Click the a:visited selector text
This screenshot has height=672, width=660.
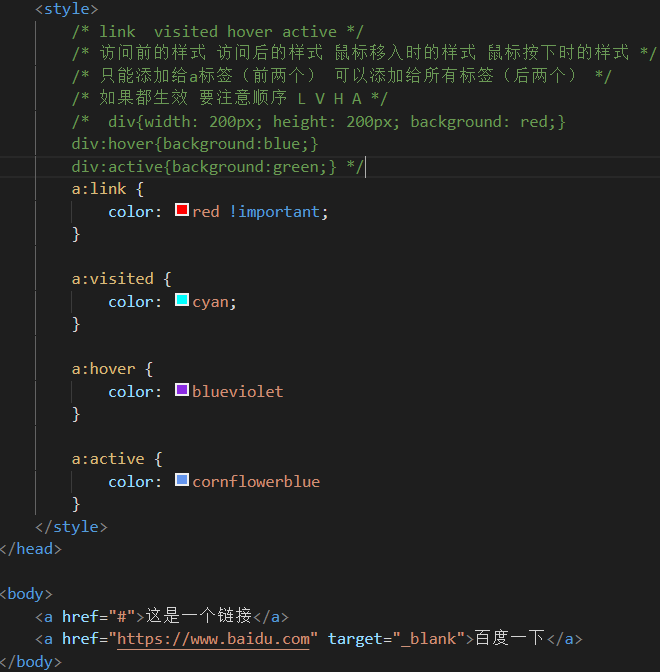pyautogui.click(x=113, y=279)
